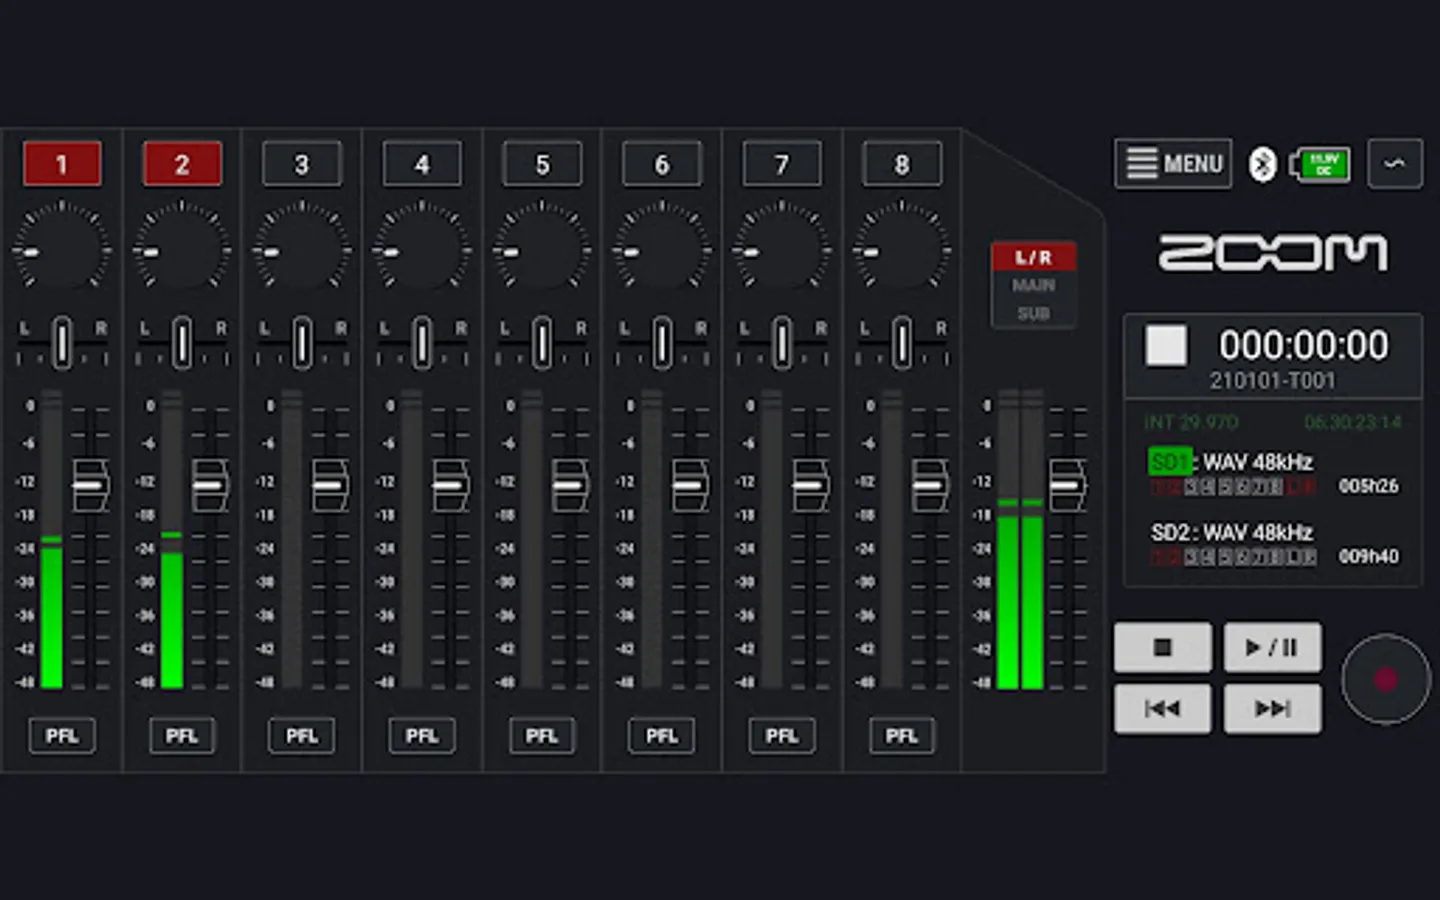This screenshot has width=1440, height=900.
Task: Select the SD2 WAV 48kHz card row
Action: pos(1274,544)
